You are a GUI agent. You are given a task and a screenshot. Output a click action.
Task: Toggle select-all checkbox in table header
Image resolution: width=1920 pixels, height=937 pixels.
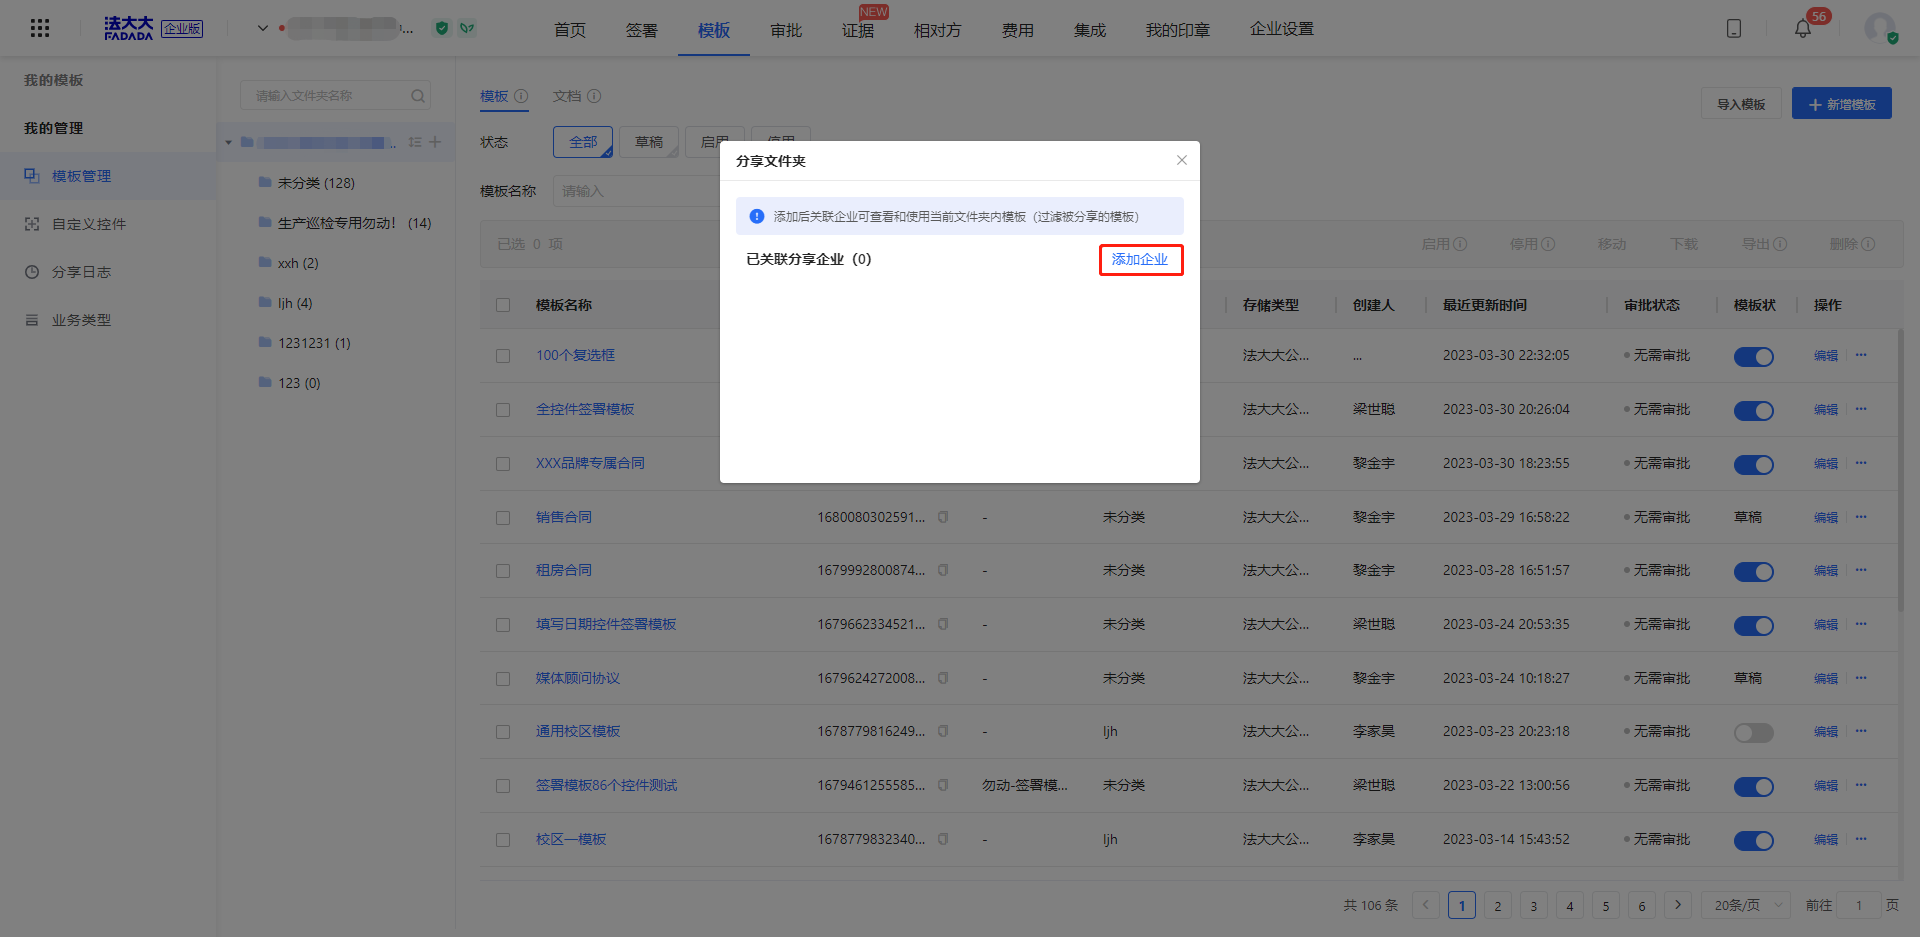(x=503, y=305)
